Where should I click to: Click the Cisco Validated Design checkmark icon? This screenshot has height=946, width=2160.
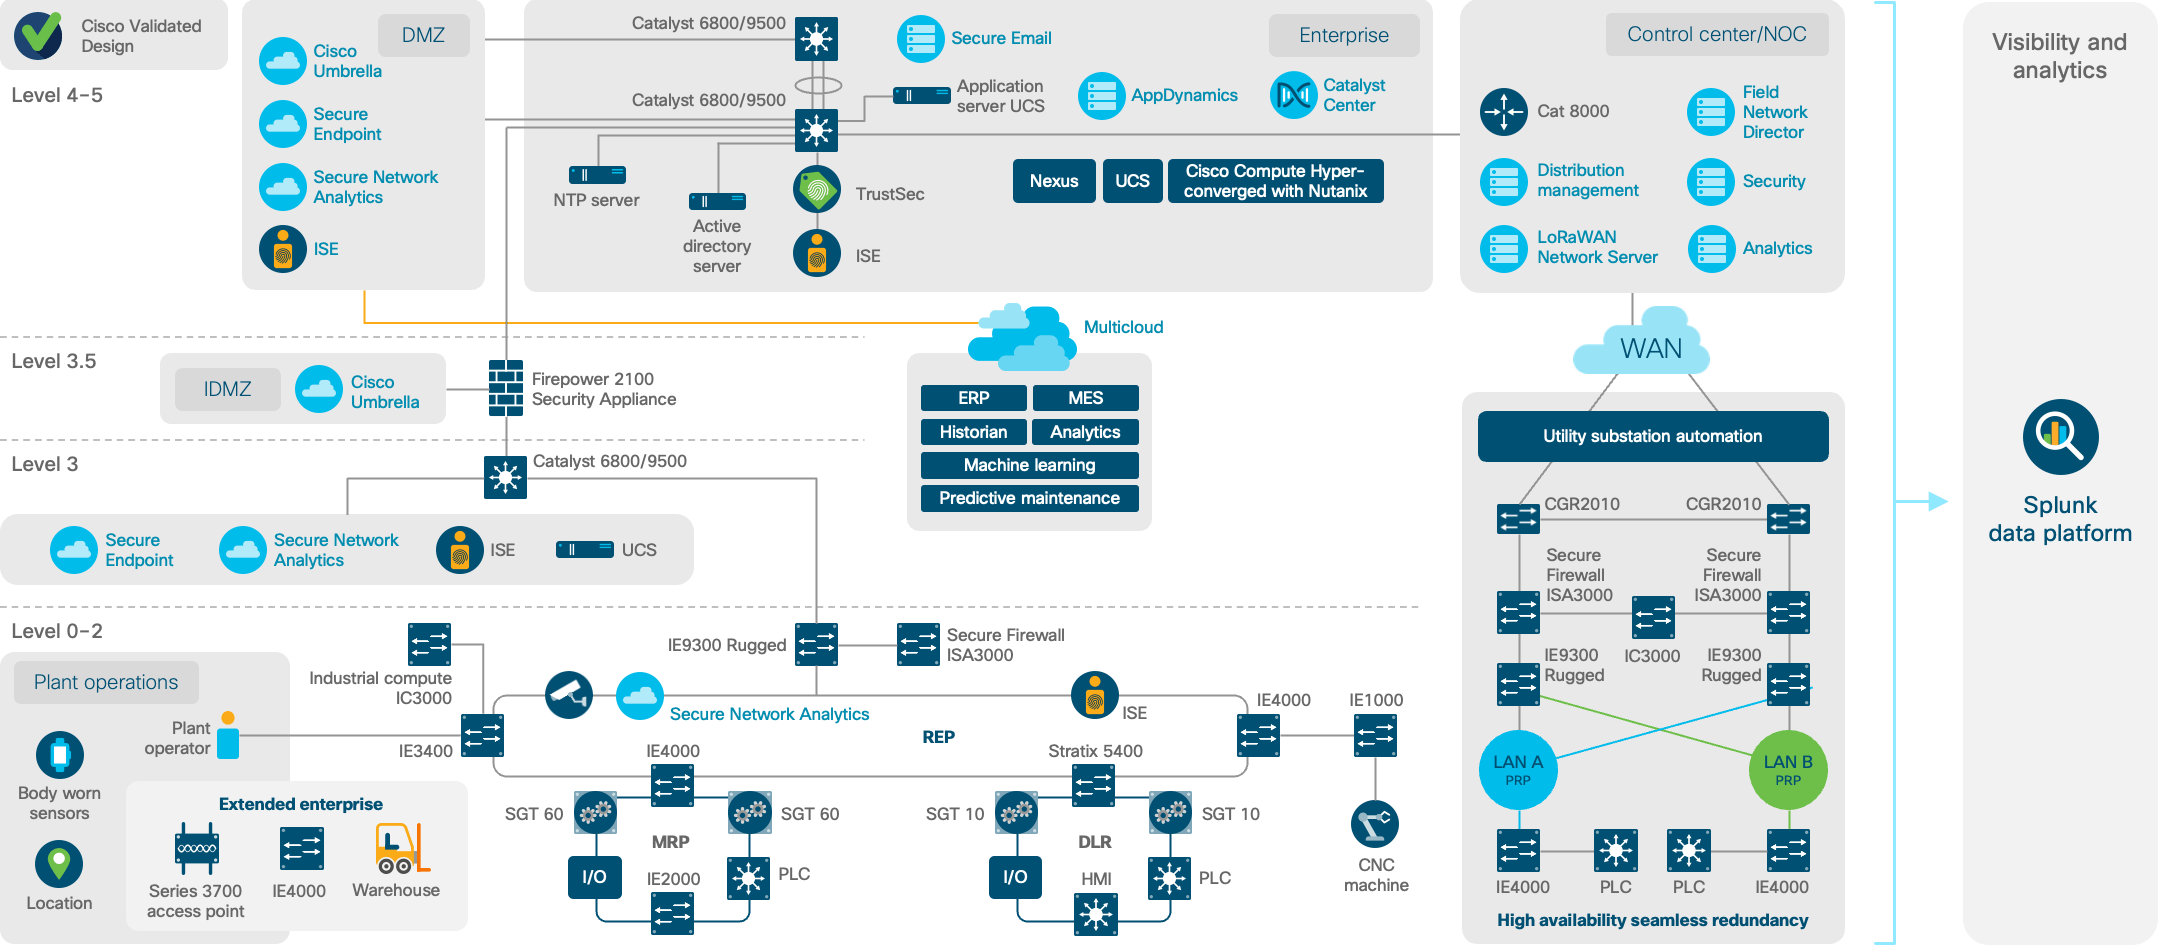click(x=39, y=35)
